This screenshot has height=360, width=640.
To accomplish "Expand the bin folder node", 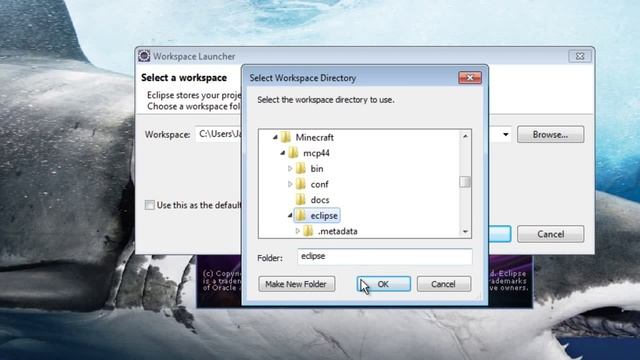I will (290, 169).
